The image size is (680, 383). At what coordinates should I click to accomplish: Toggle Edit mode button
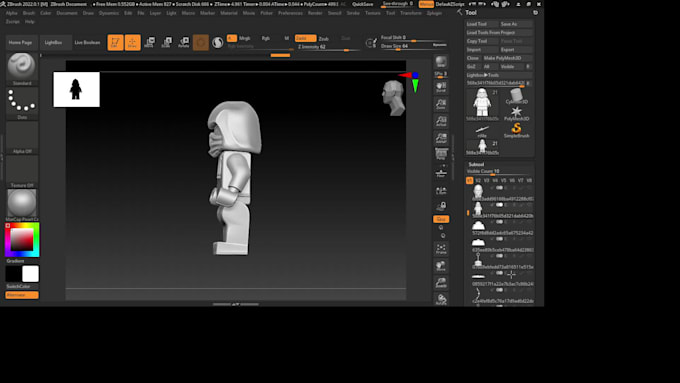[115, 43]
